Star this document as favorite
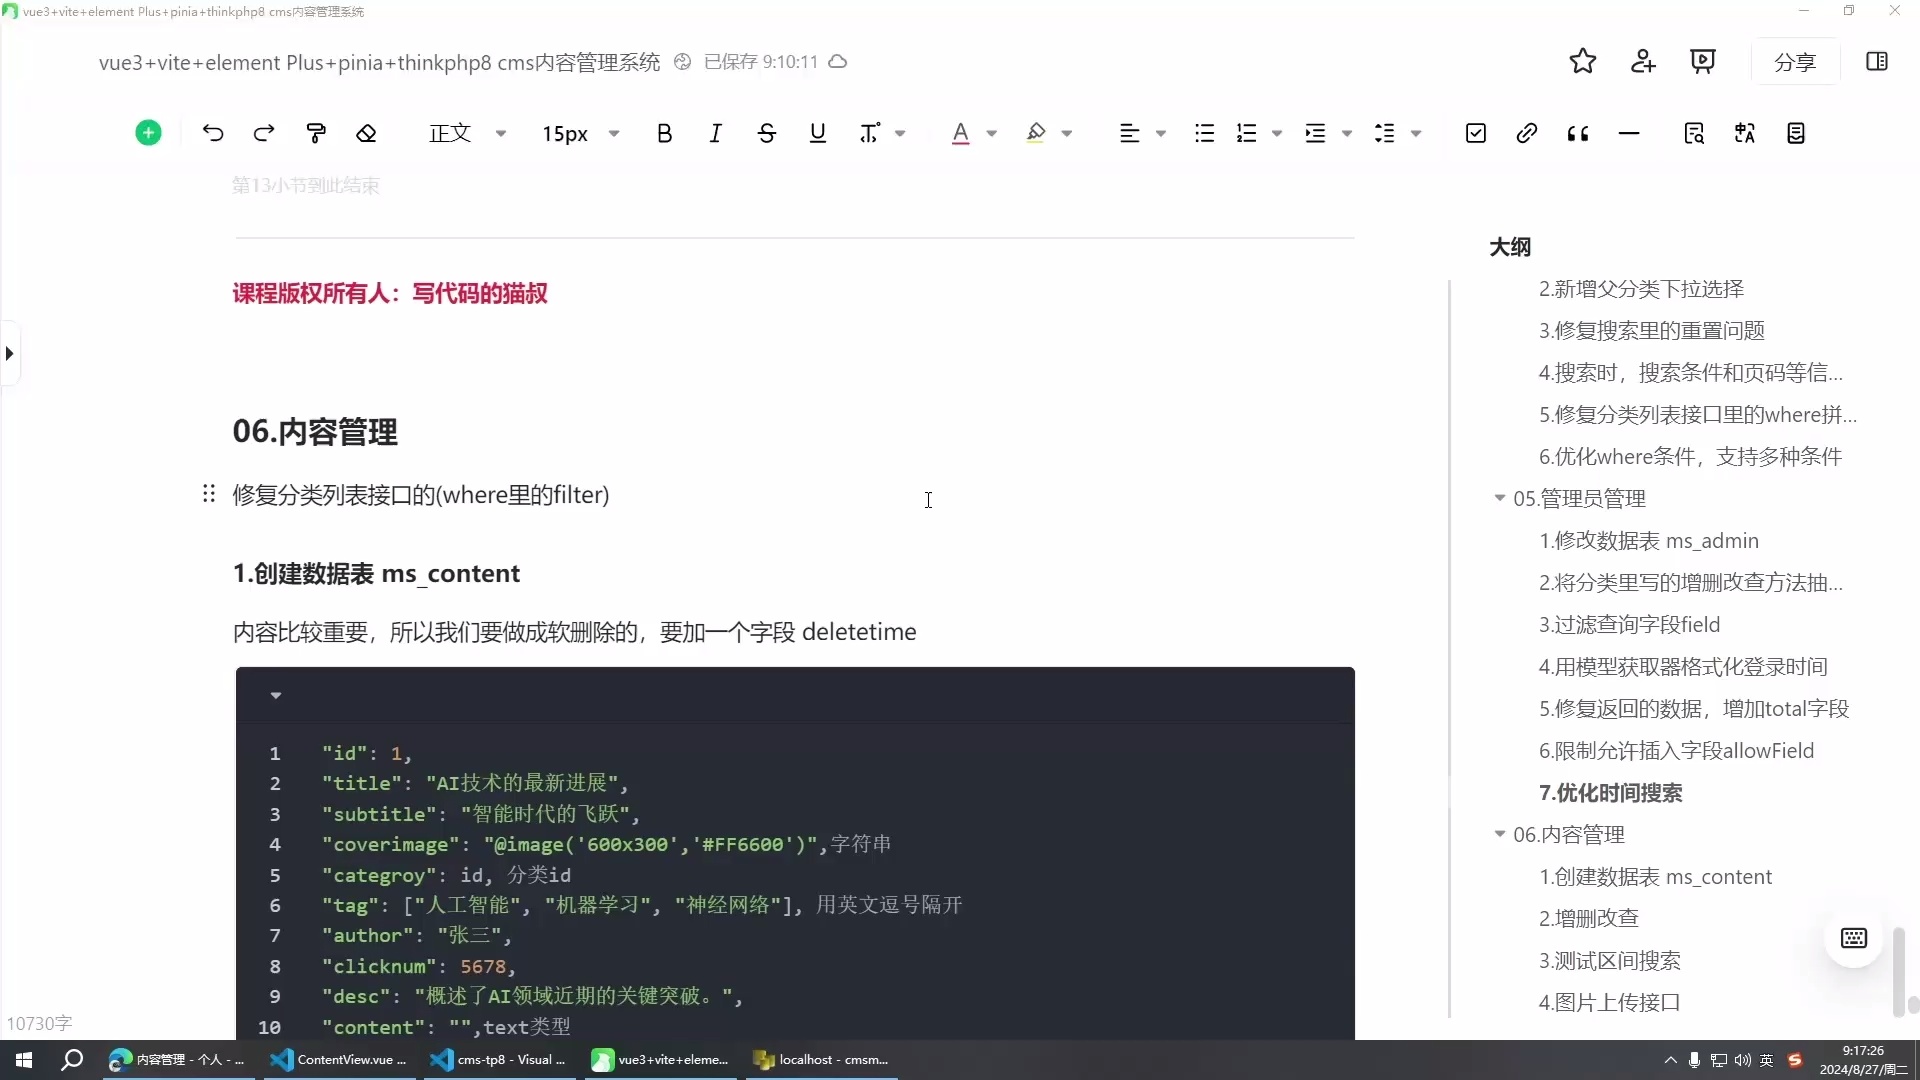This screenshot has height=1080, width=1920. (1583, 61)
